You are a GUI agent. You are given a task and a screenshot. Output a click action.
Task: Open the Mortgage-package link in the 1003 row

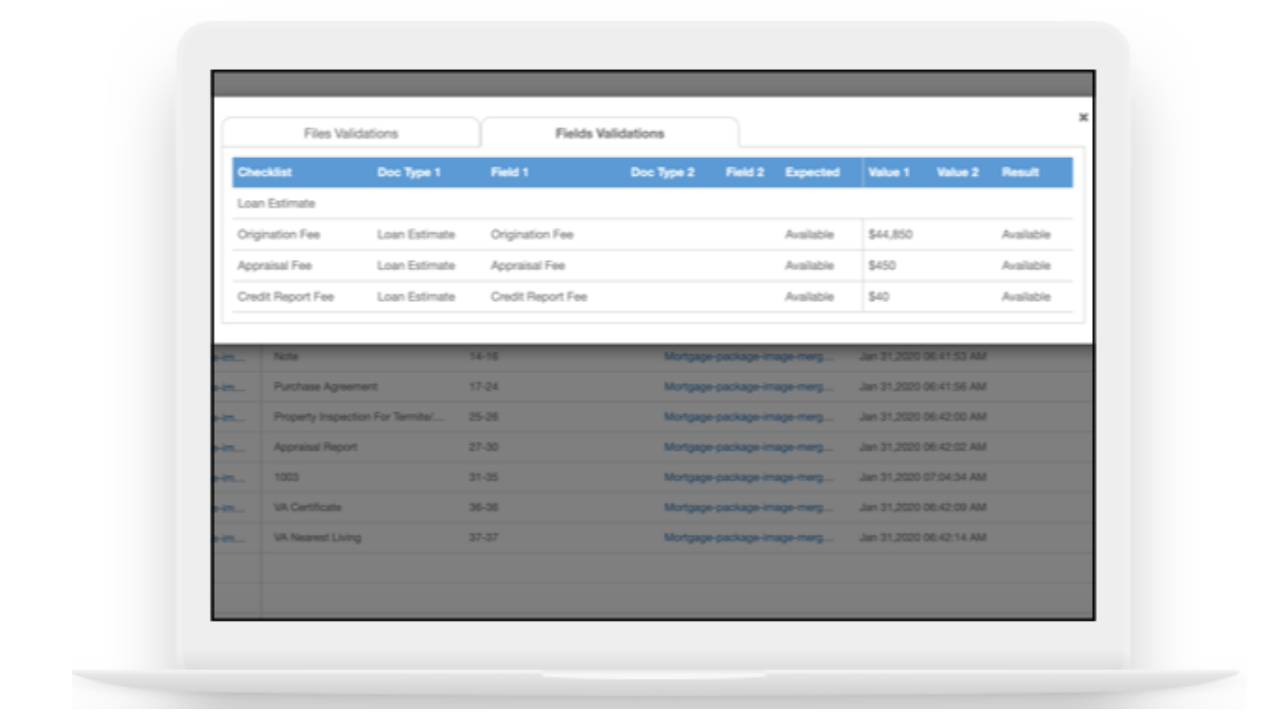(748, 477)
